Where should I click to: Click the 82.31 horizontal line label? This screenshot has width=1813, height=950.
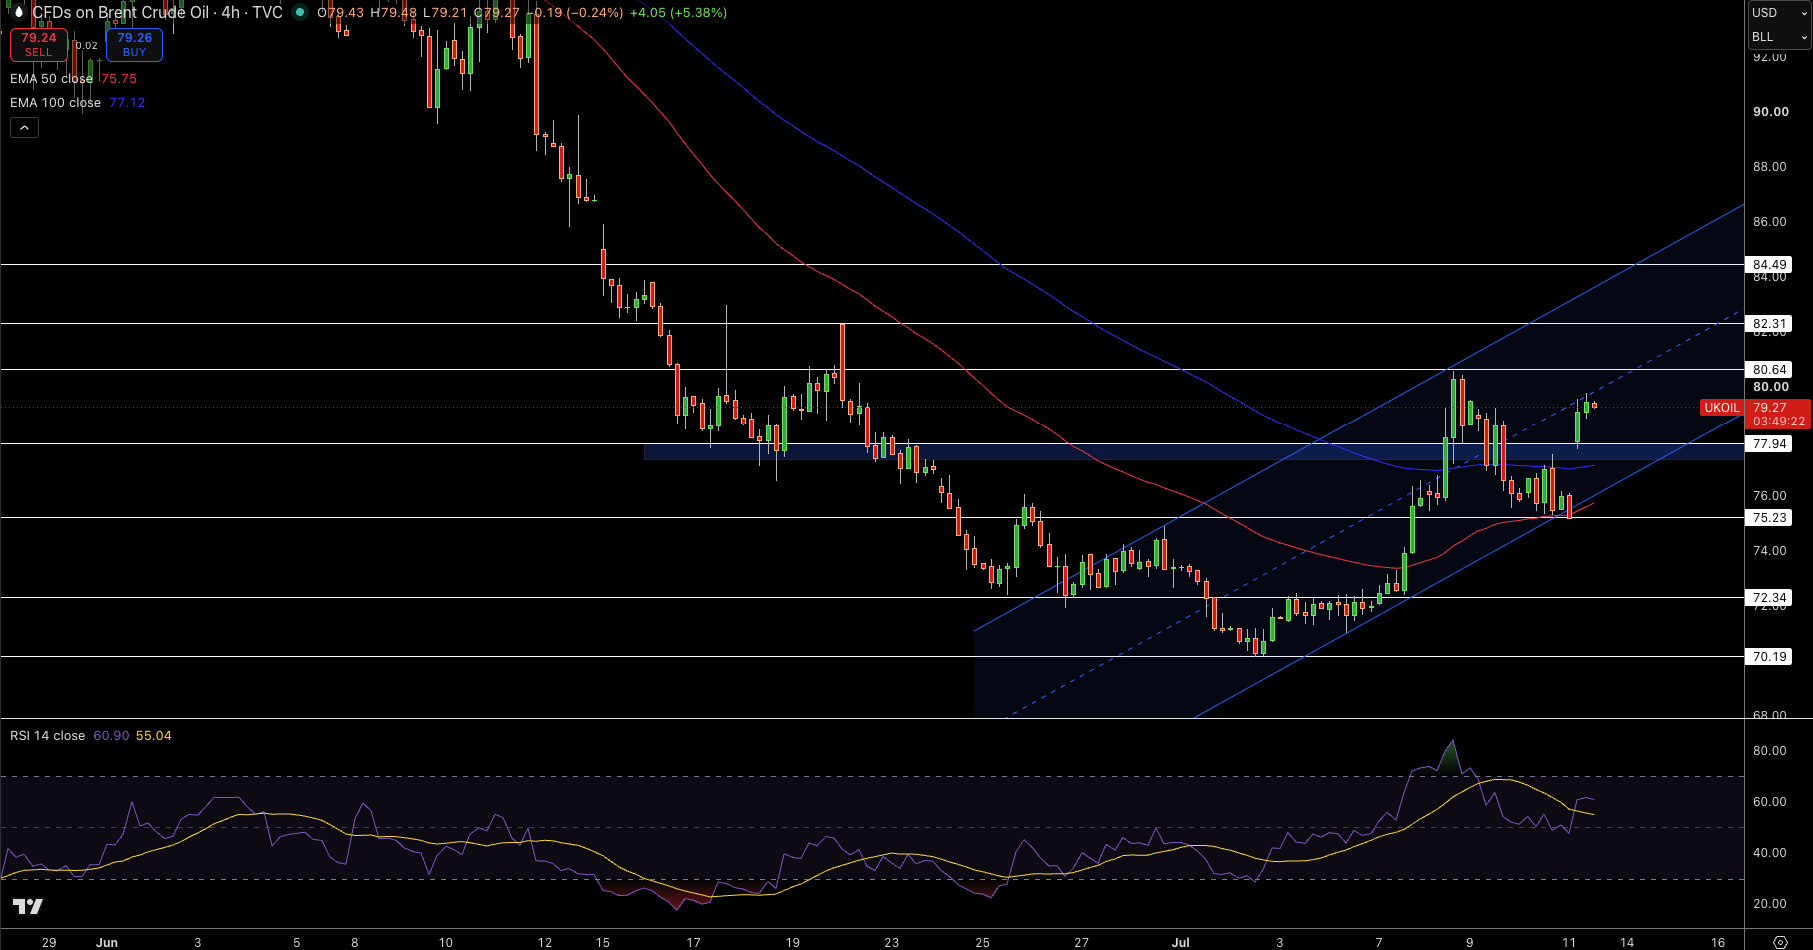(x=1769, y=323)
